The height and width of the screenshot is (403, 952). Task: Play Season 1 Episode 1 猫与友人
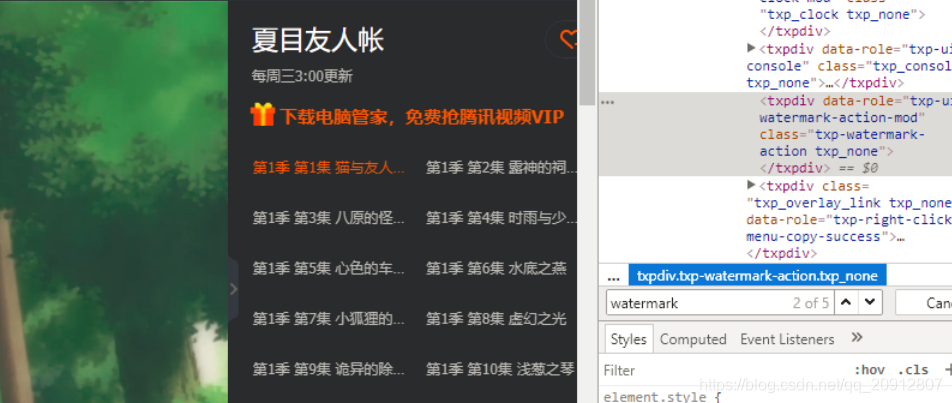[328, 168]
